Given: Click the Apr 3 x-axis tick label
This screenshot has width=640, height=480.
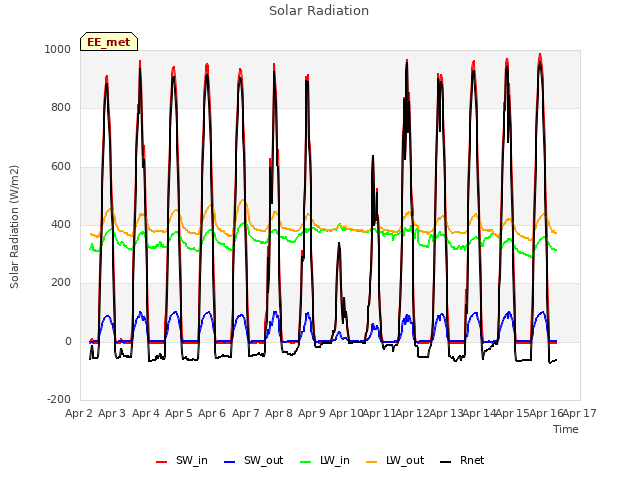Looking at the screenshot, I should [112, 413].
